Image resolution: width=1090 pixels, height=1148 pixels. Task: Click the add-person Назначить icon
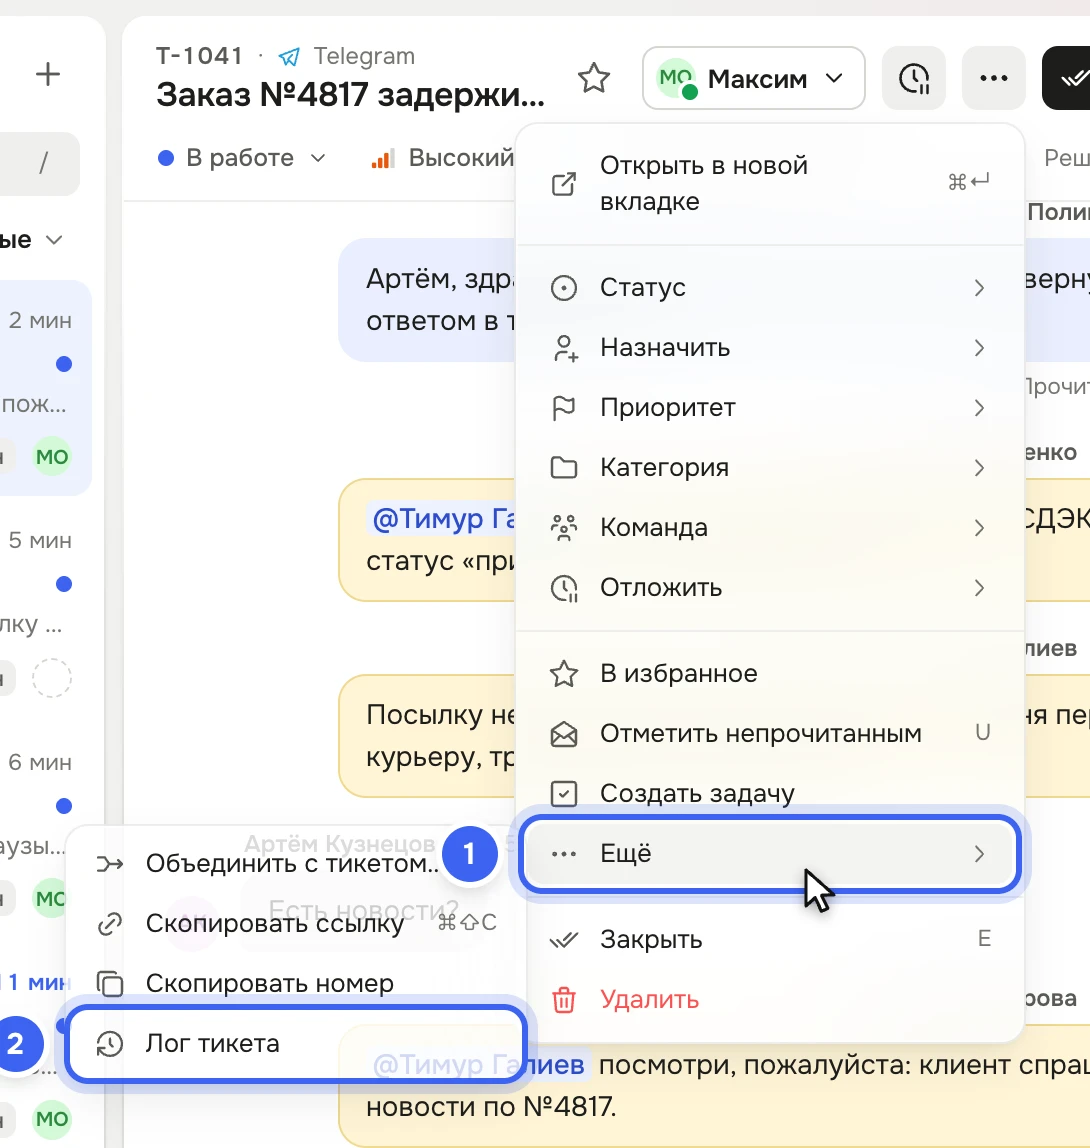(564, 348)
